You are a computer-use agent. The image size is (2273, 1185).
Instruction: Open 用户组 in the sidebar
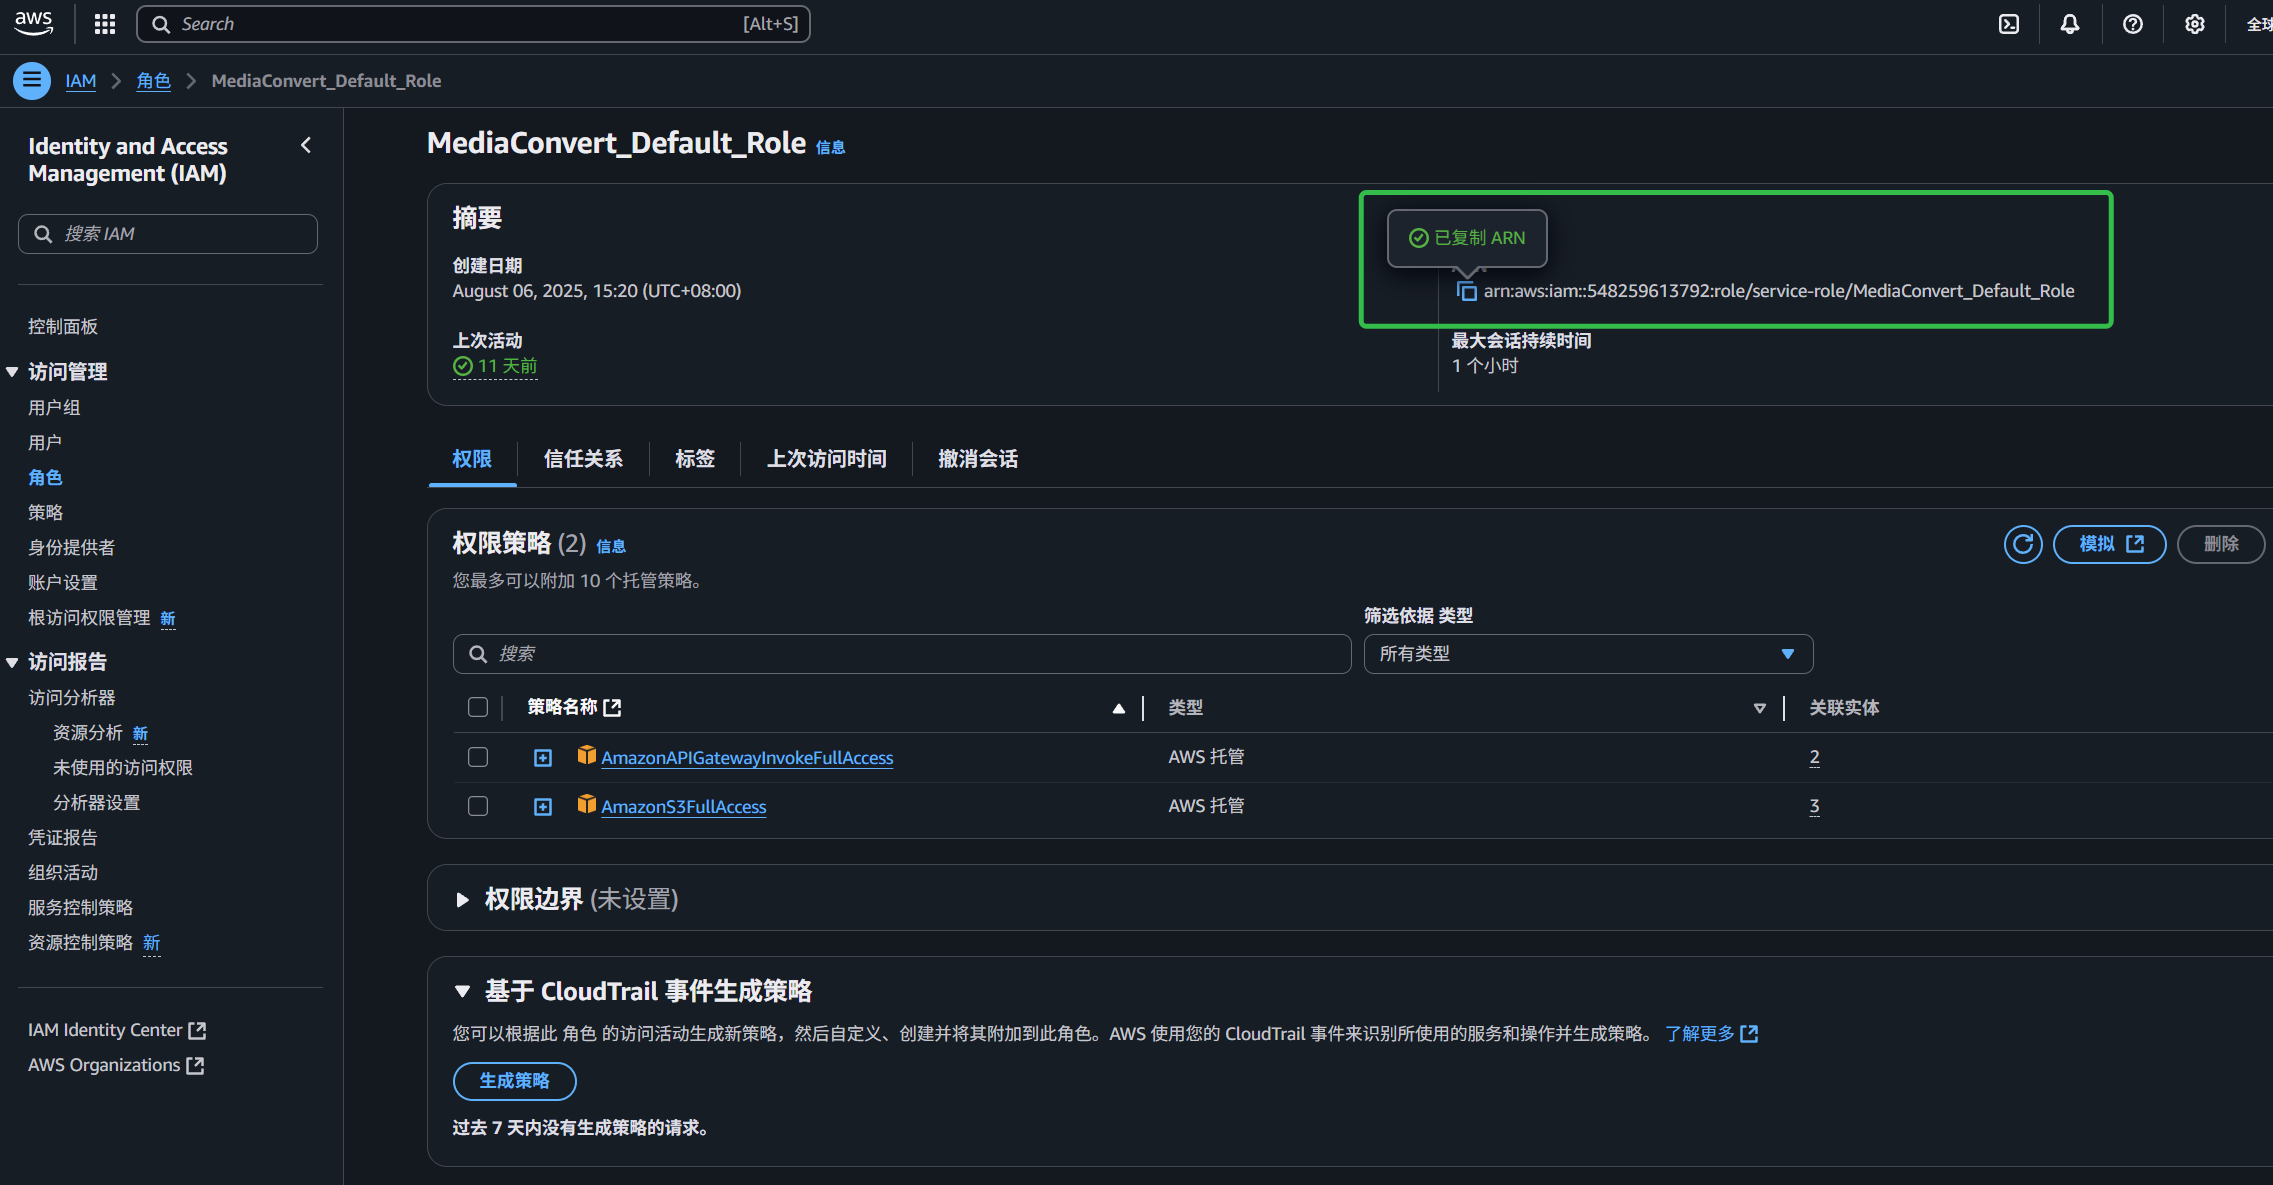pos(54,408)
